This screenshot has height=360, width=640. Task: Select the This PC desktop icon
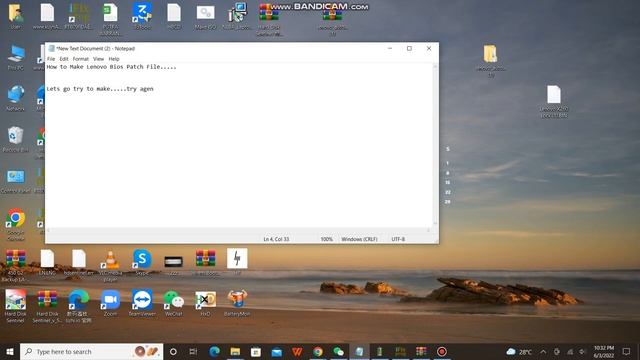point(16,57)
